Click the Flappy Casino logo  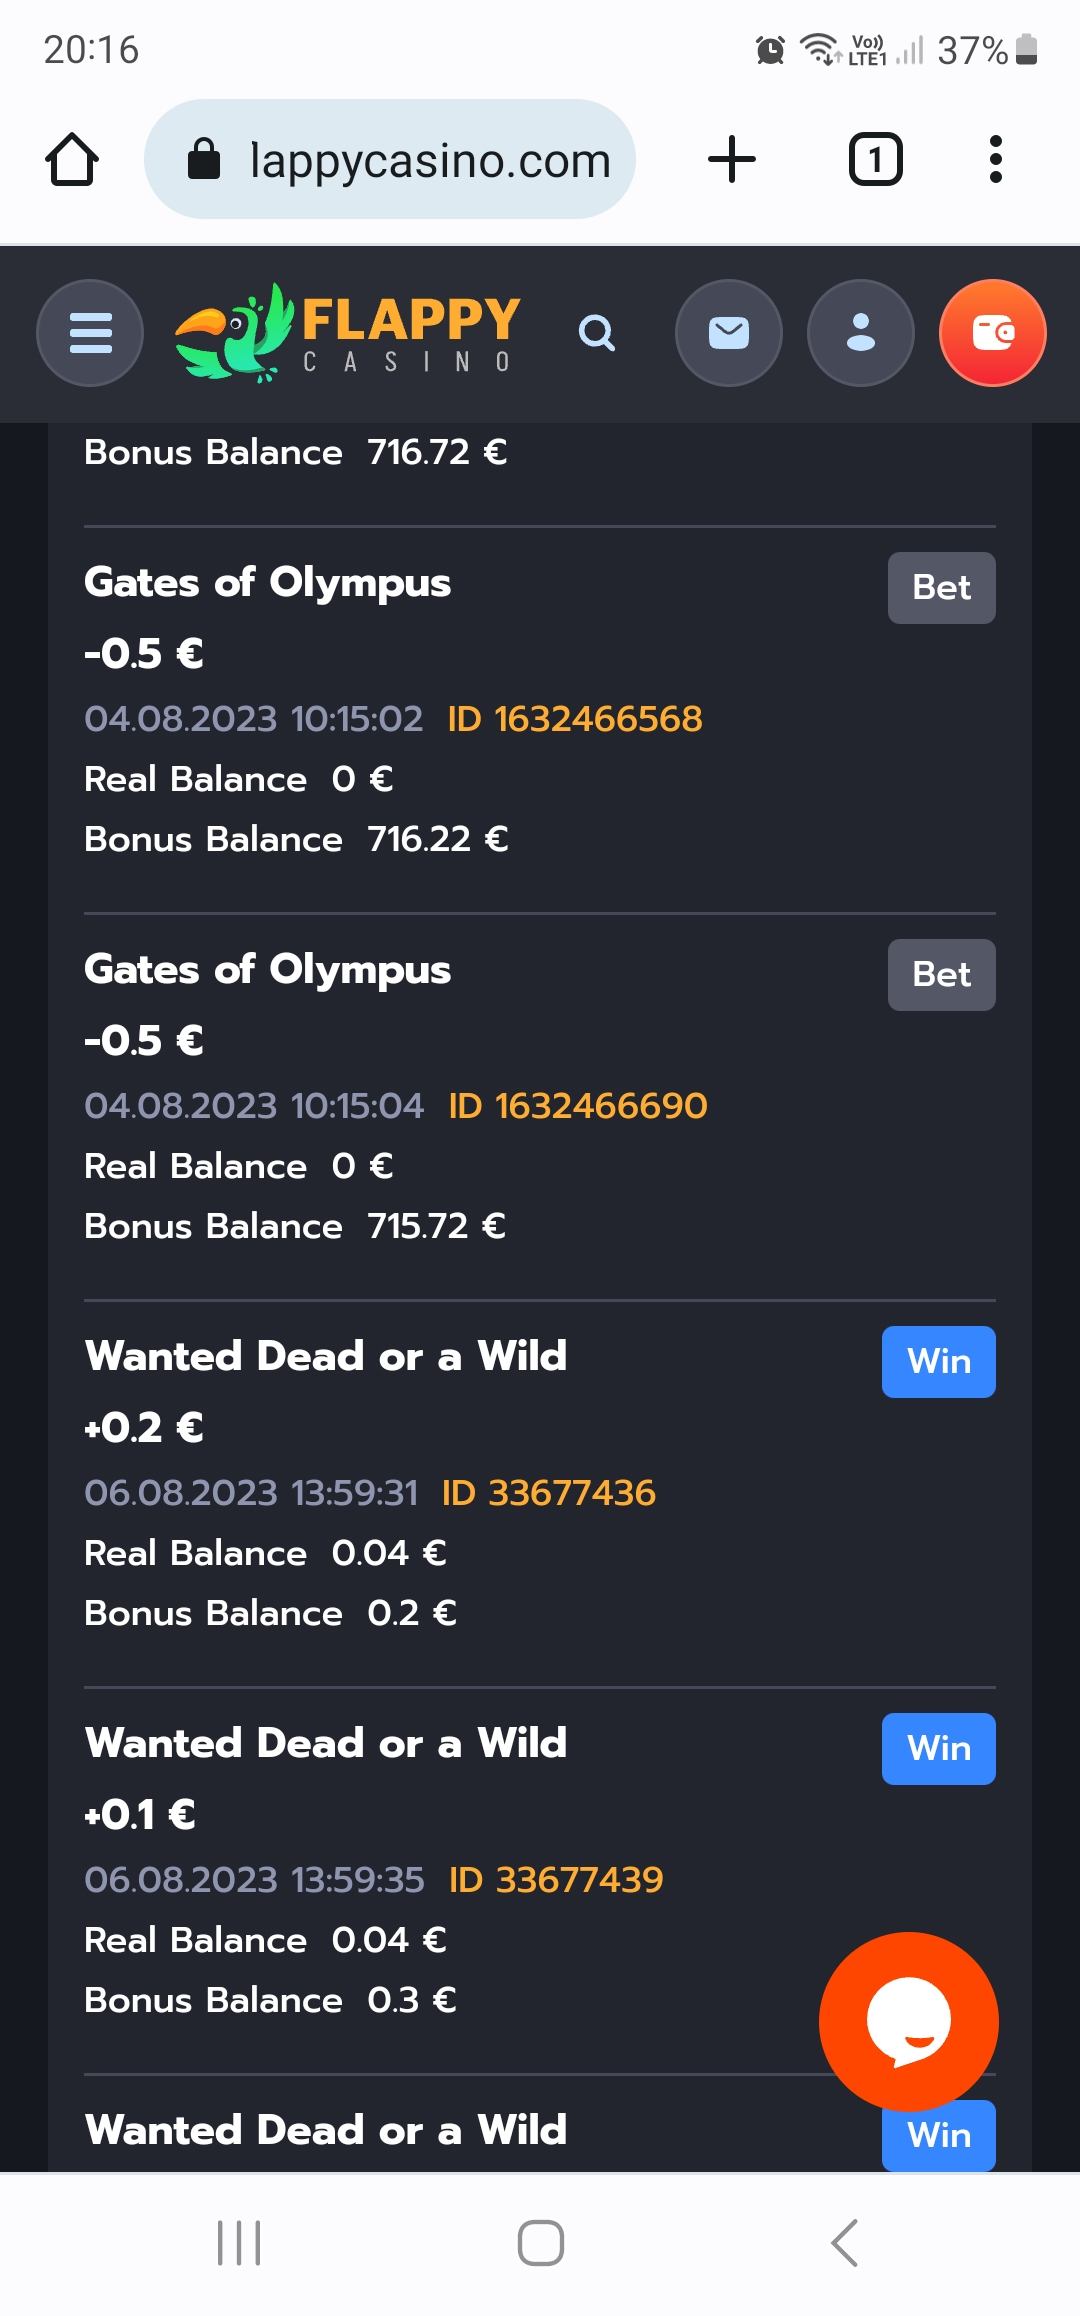347,333
